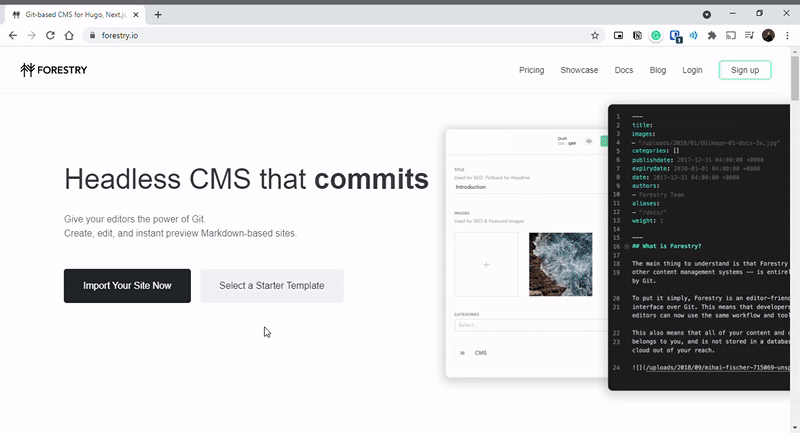The height and width of the screenshot is (433, 800).
Task: Click the tab search dropdown arrow
Action: [x=707, y=15]
